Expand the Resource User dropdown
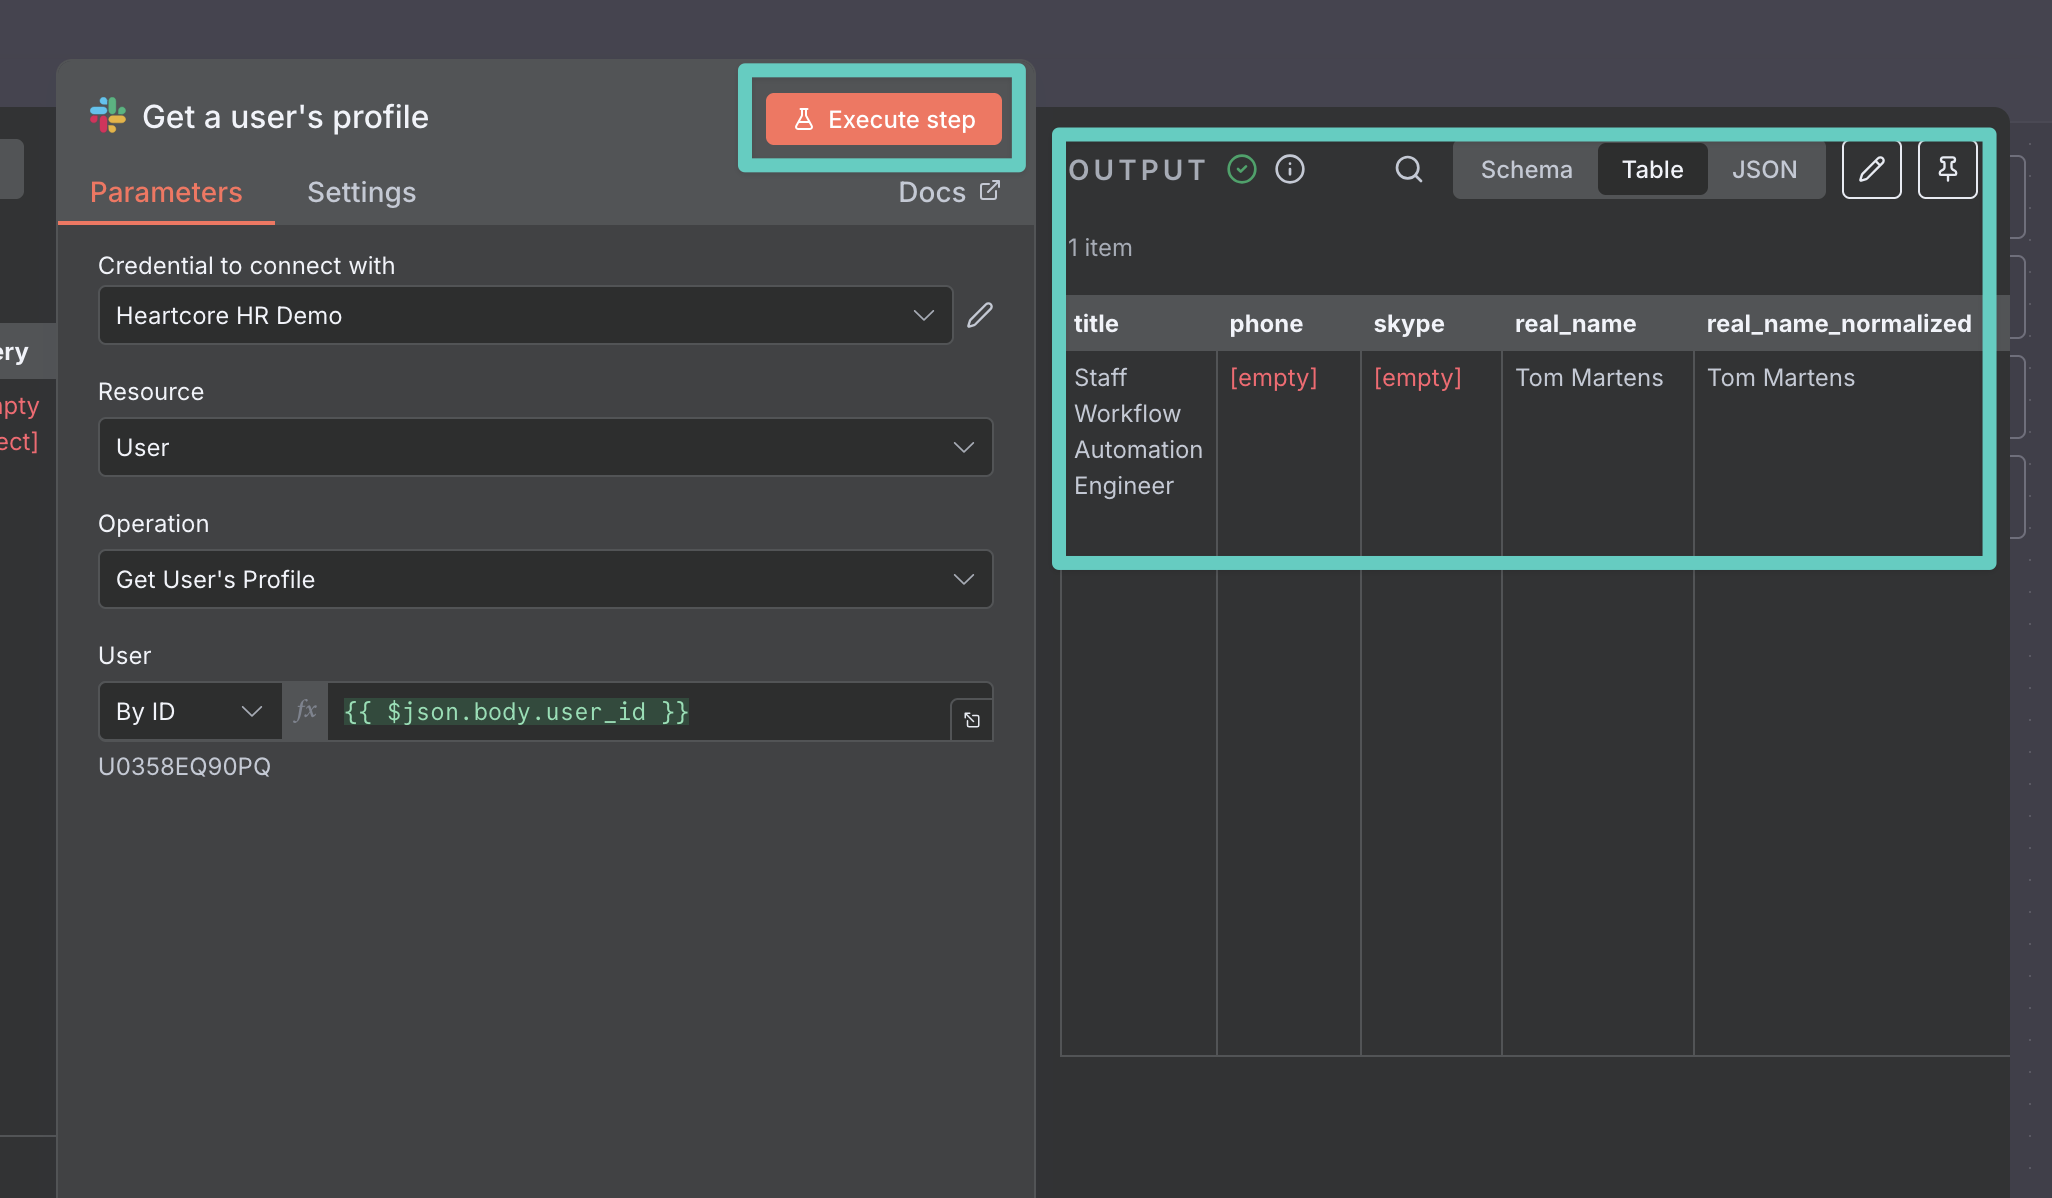 545,447
